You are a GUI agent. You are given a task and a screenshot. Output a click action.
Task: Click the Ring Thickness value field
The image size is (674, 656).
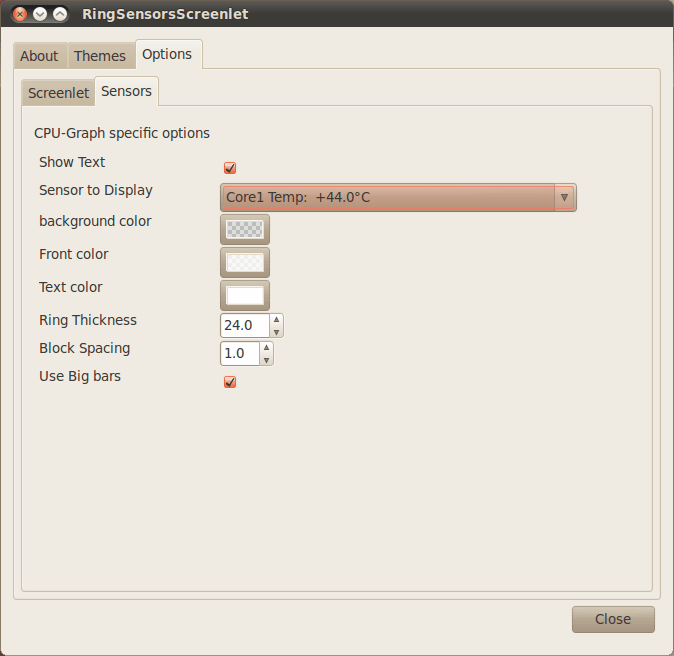pos(244,326)
